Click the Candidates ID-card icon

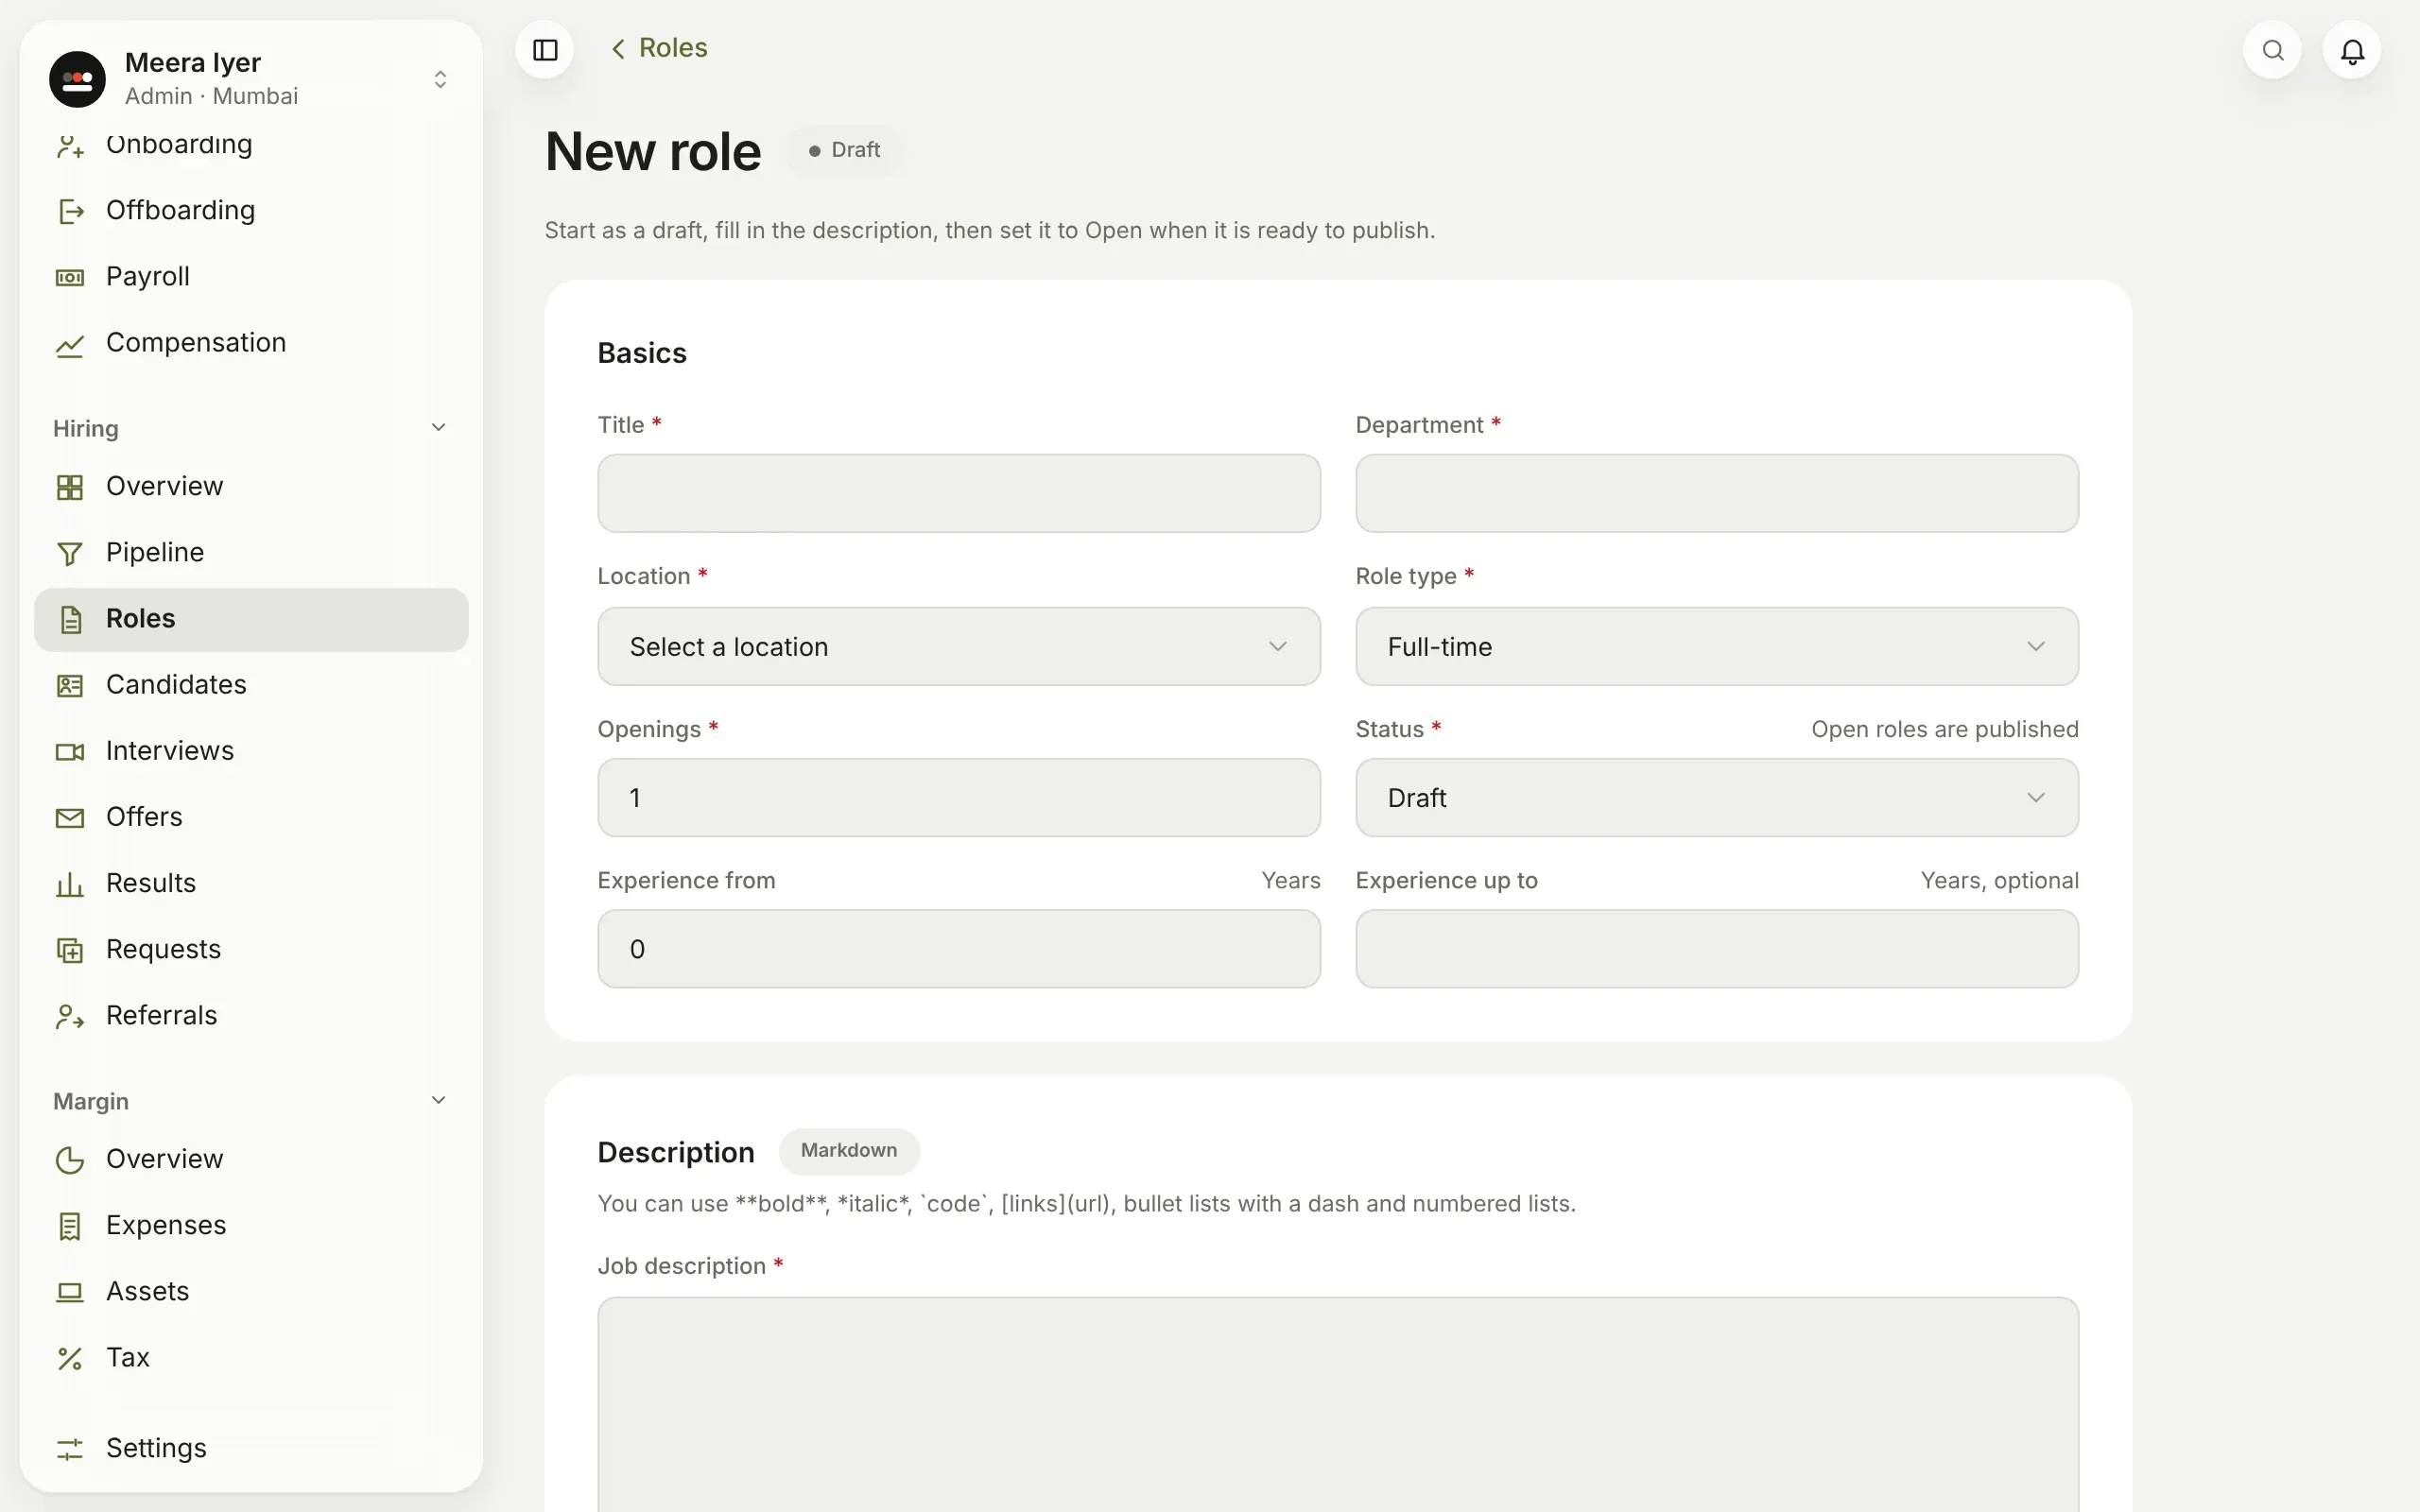coord(70,685)
